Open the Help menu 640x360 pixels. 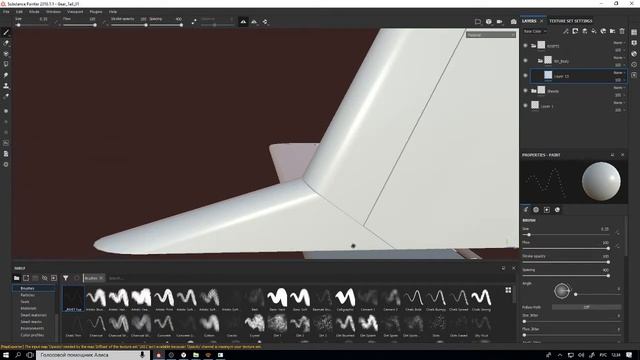(113, 12)
